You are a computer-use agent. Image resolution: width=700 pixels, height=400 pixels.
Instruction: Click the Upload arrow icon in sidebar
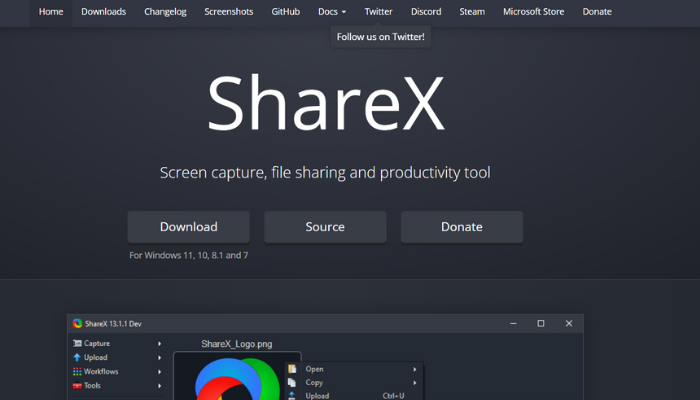coord(77,357)
